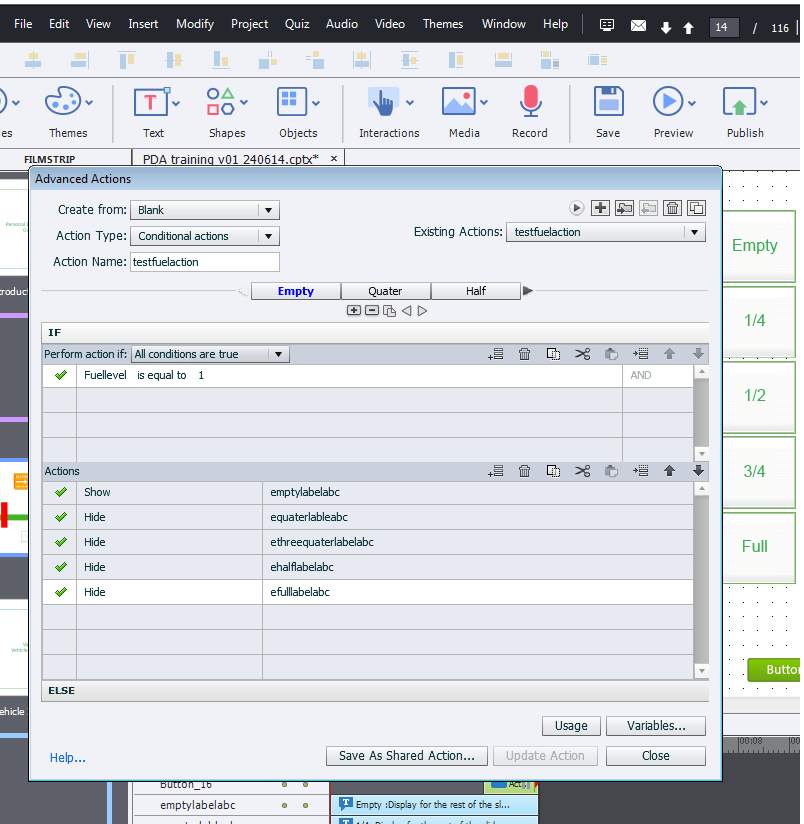This screenshot has height=824, width=804.
Task: Click the actions list scroll down arrow
Action: [701, 671]
